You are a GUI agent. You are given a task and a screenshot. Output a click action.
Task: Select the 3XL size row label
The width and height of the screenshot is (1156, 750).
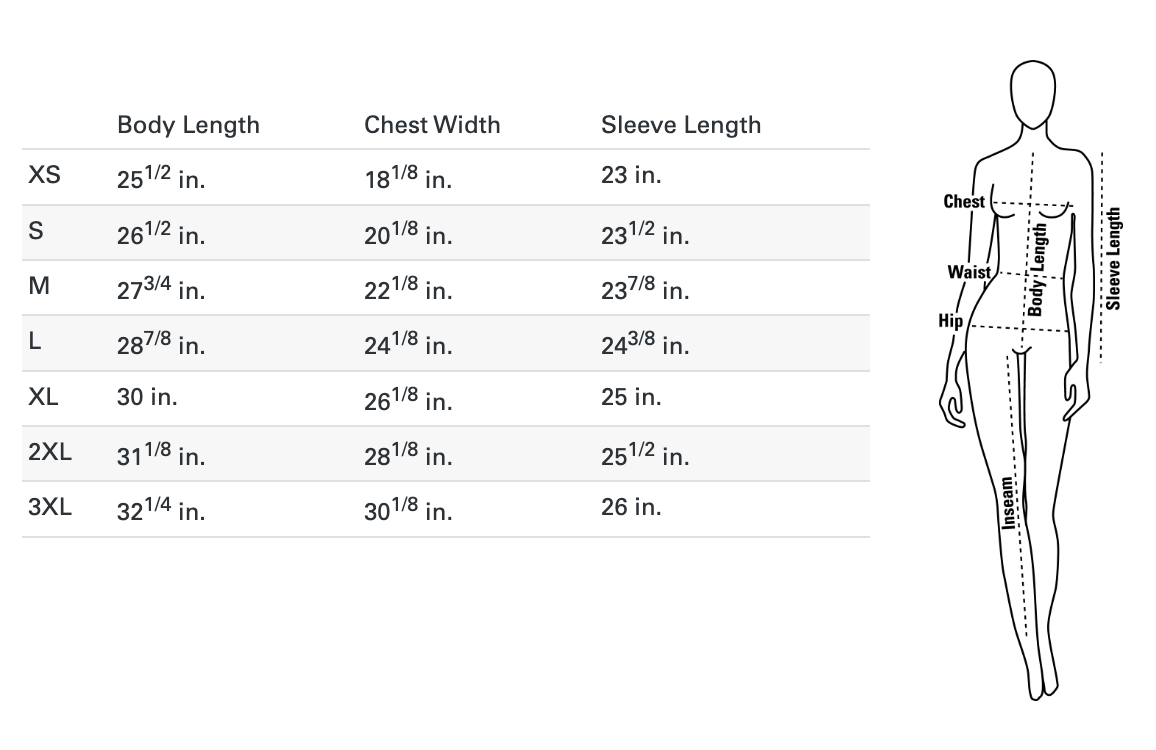tap(50, 507)
